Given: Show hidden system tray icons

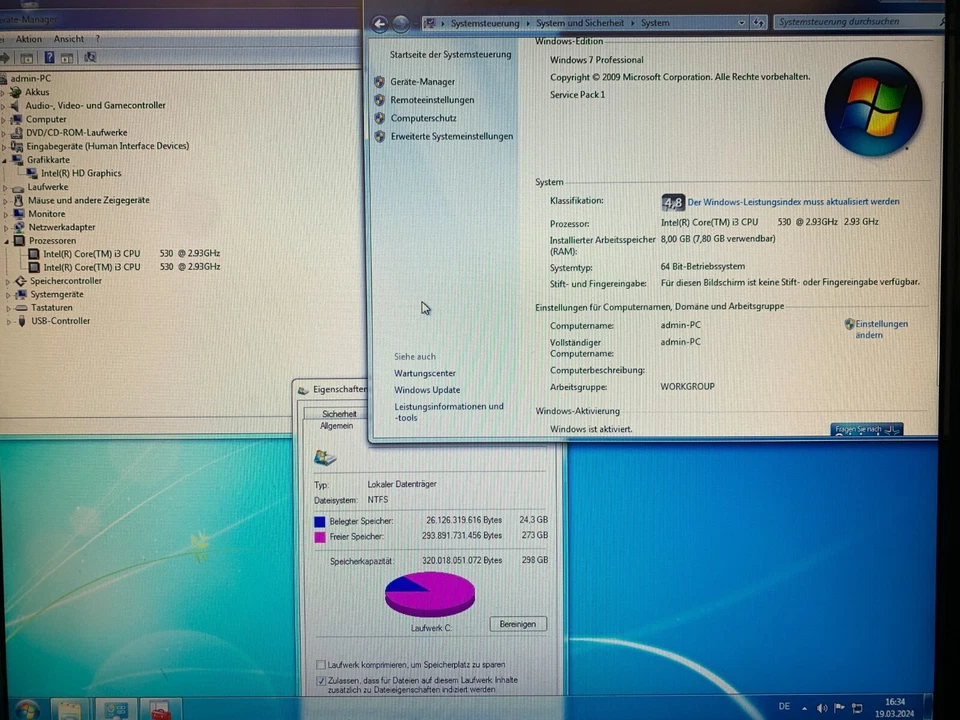Looking at the screenshot, I should [804, 707].
